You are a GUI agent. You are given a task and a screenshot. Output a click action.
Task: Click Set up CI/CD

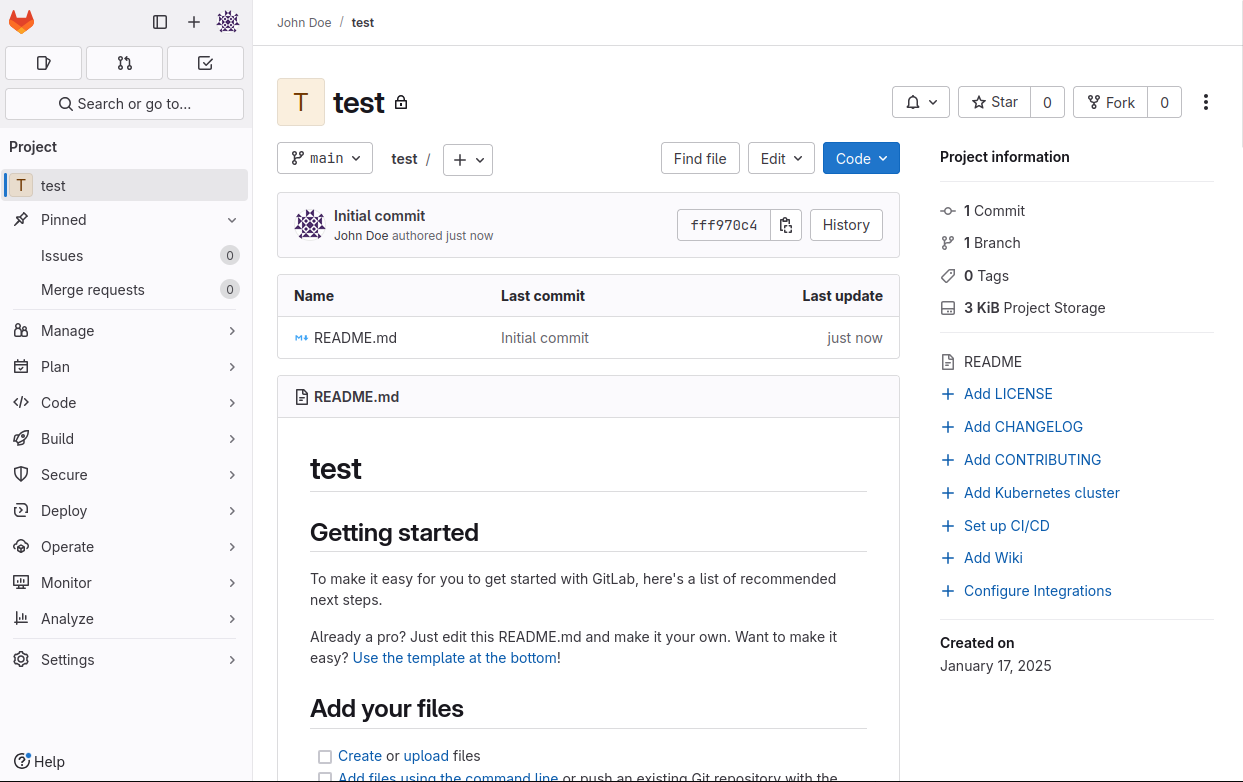(995, 526)
